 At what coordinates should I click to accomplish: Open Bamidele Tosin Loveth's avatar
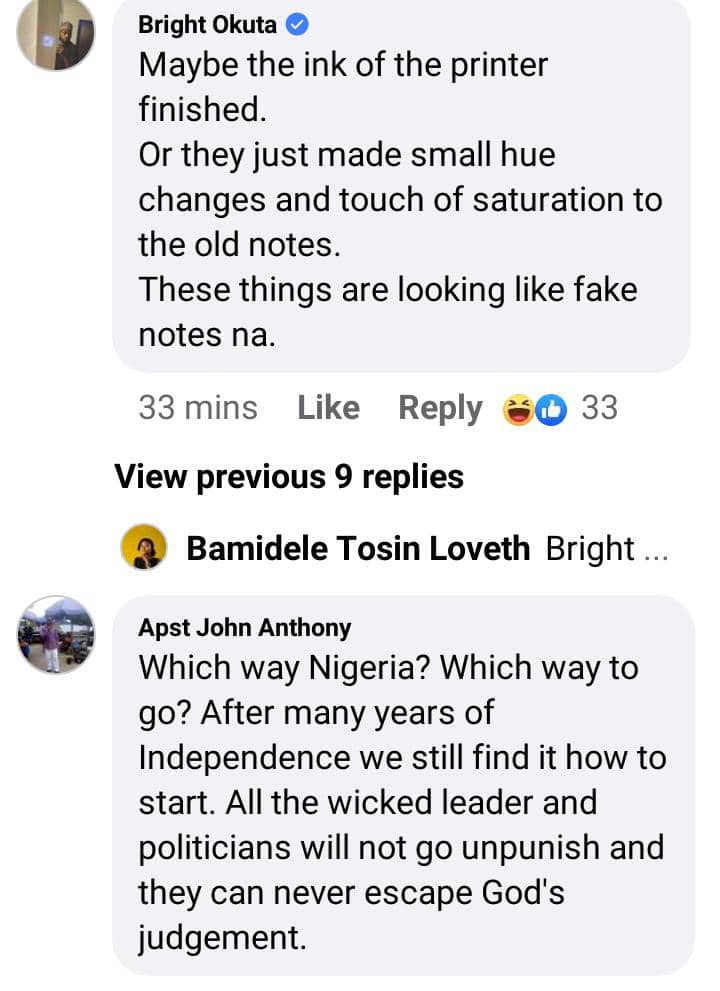(143, 548)
